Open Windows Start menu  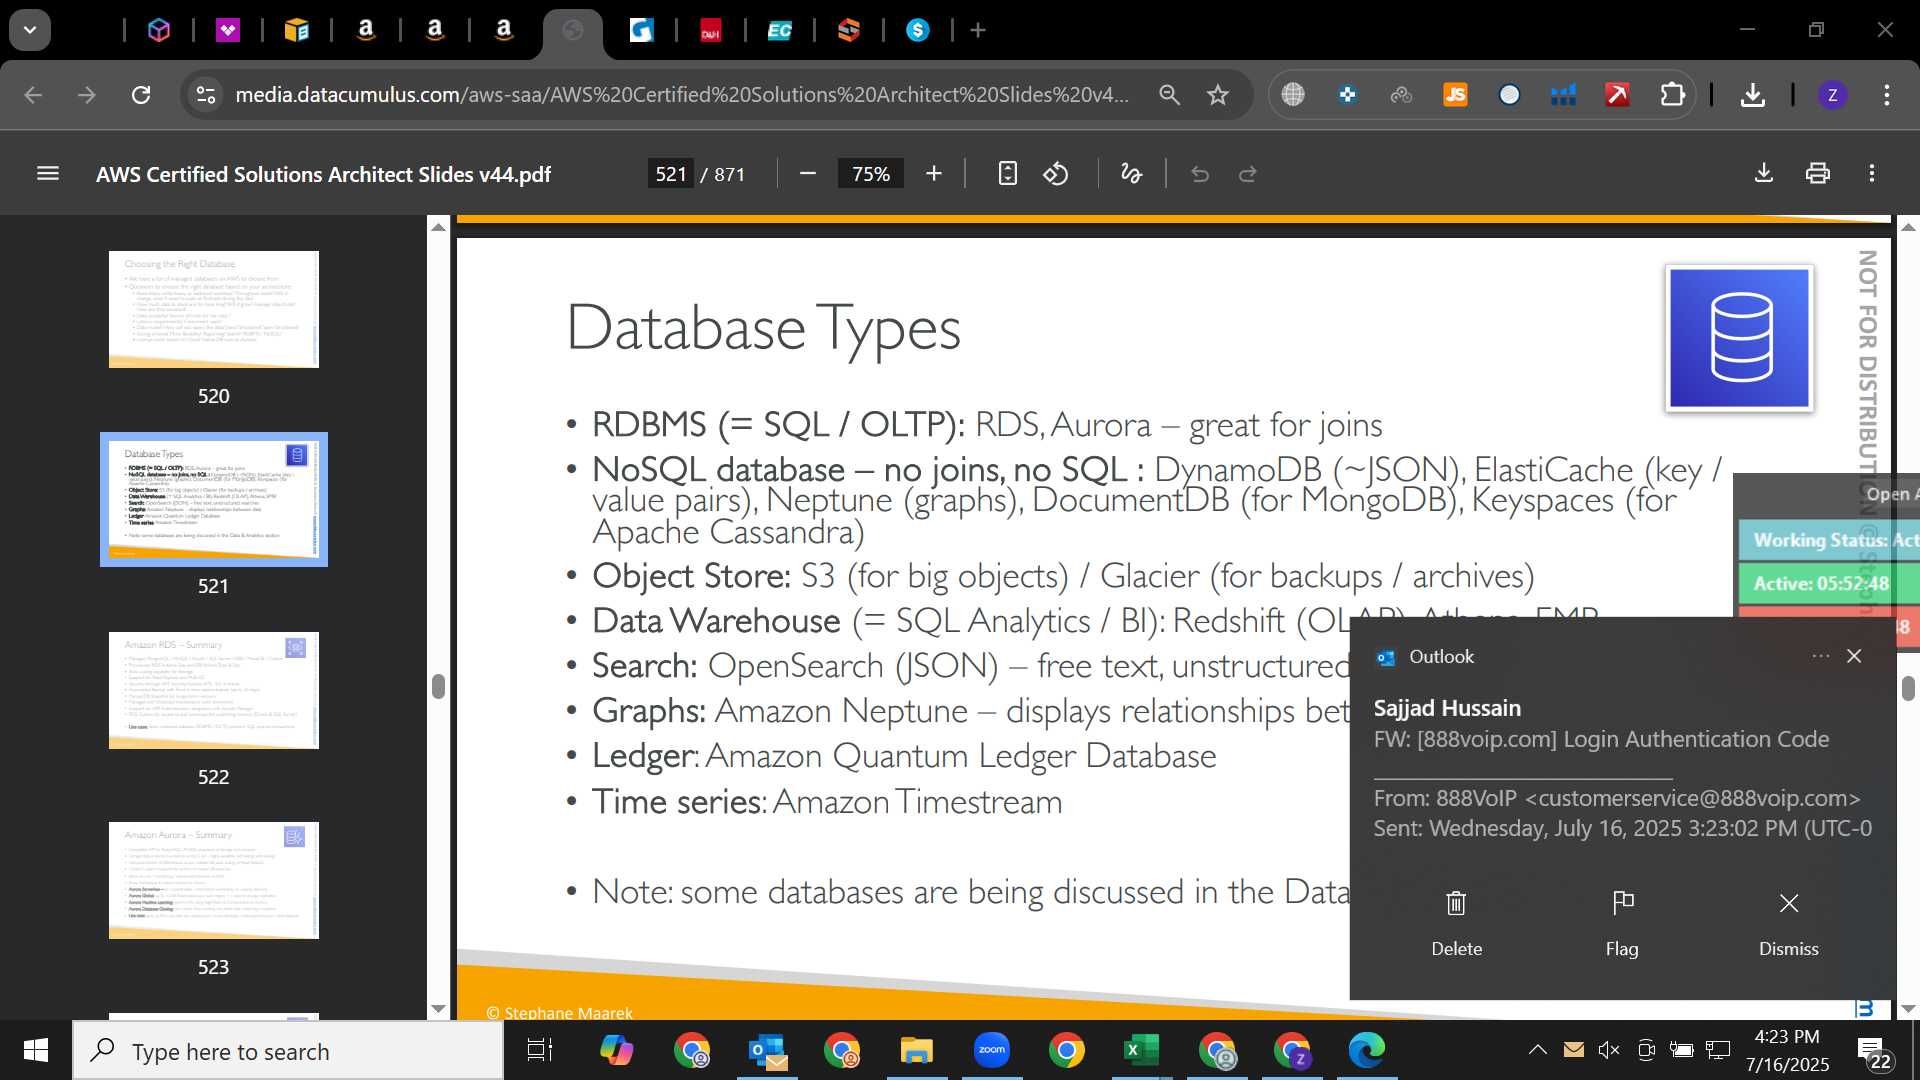[36, 1050]
